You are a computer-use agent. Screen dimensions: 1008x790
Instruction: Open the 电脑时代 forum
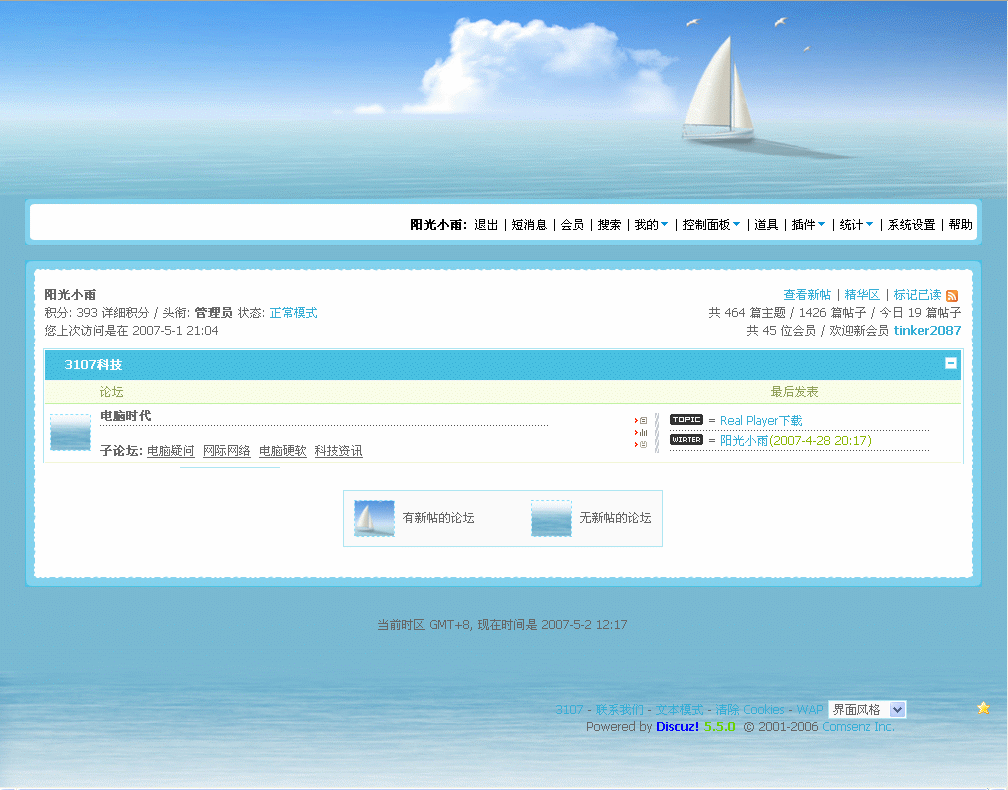coord(125,415)
